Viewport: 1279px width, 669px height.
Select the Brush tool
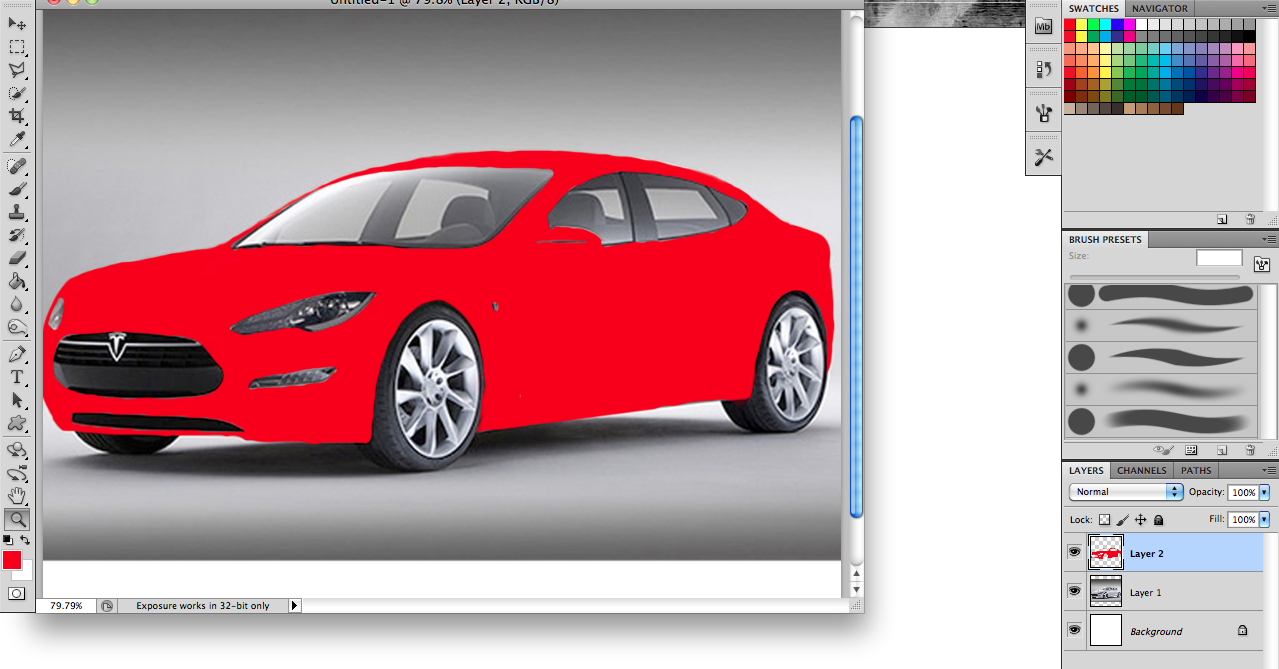(17, 189)
